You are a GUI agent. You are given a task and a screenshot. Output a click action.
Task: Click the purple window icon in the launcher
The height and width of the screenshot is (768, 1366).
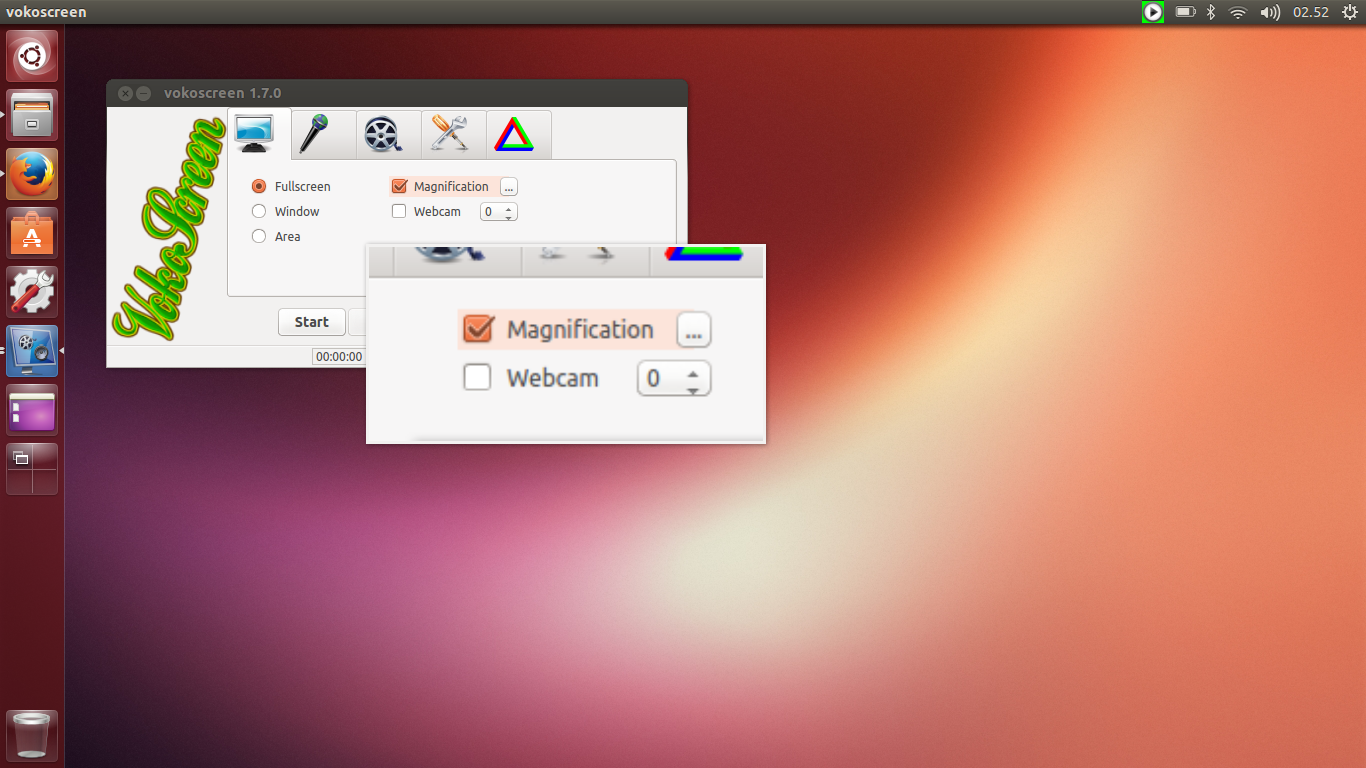32,410
